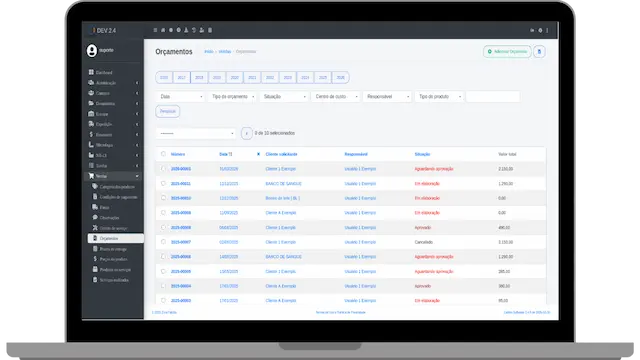This screenshot has height=360, width=640.
Task: Click the DEV 2.4 logo
Action: [104, 31]
